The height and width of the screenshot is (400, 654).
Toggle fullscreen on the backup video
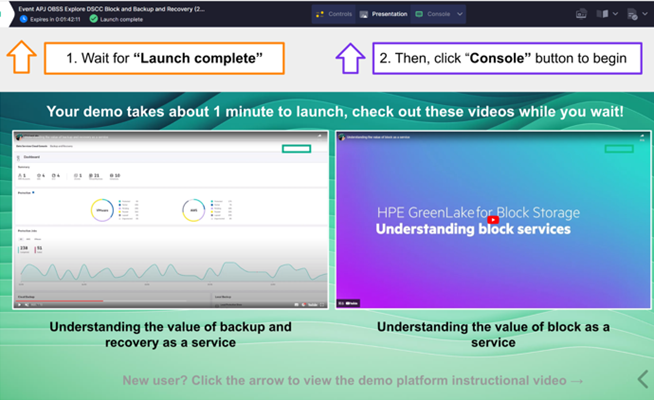[x=322, y=305]
